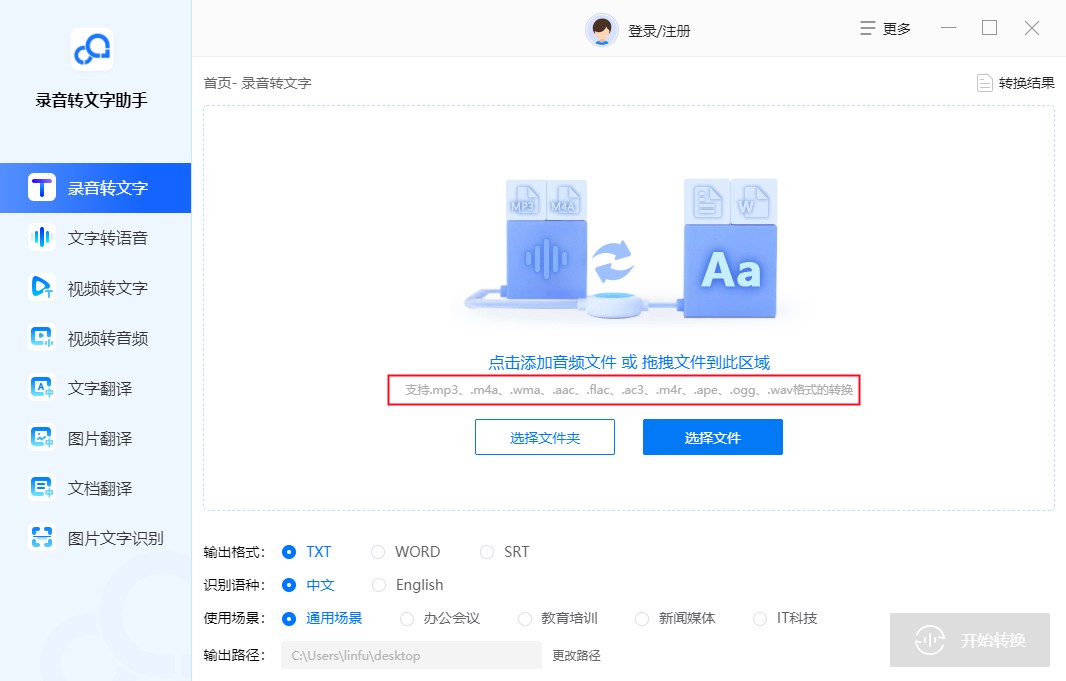Open the 图片翻译 tool
Screen dimensions: 1066x681
pyautogui.click(x=95, y=437)
